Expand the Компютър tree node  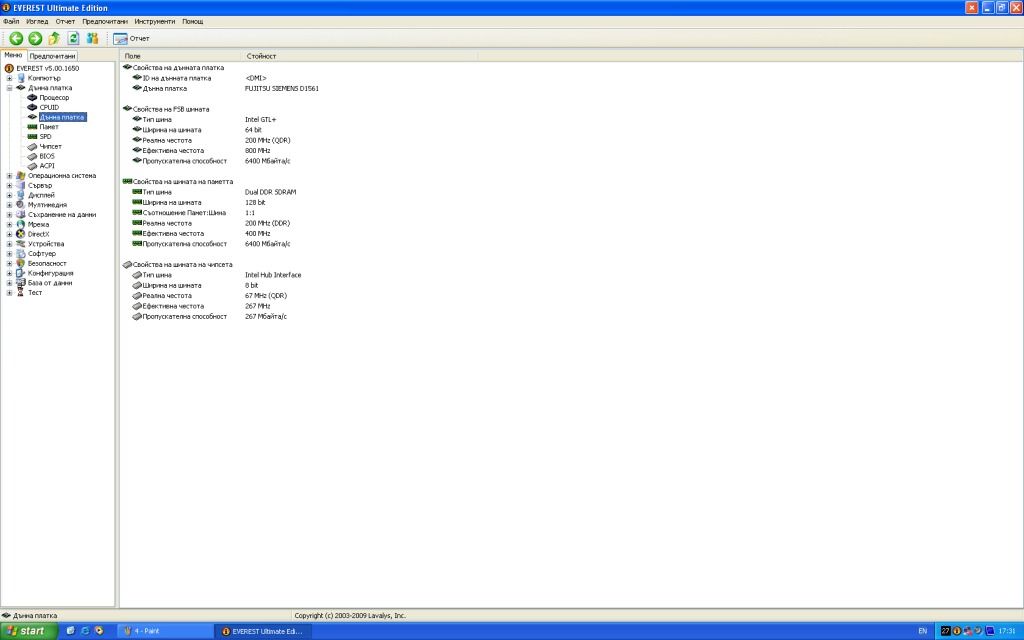(x=9, y=78)
